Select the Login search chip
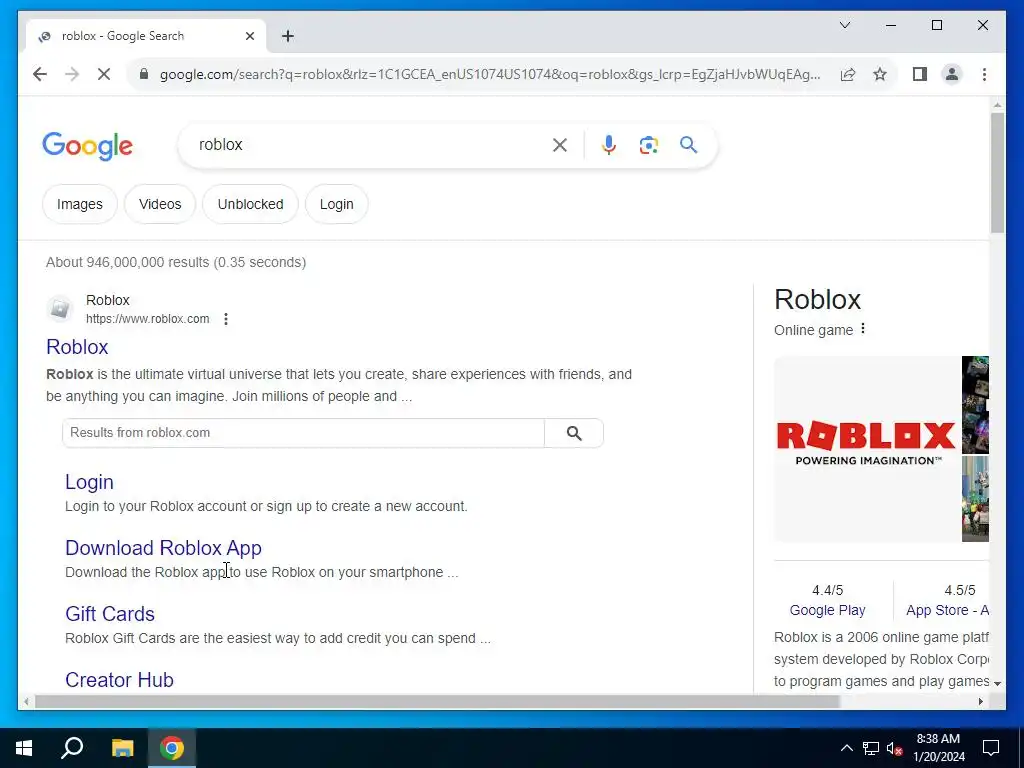 pos(336,204)
